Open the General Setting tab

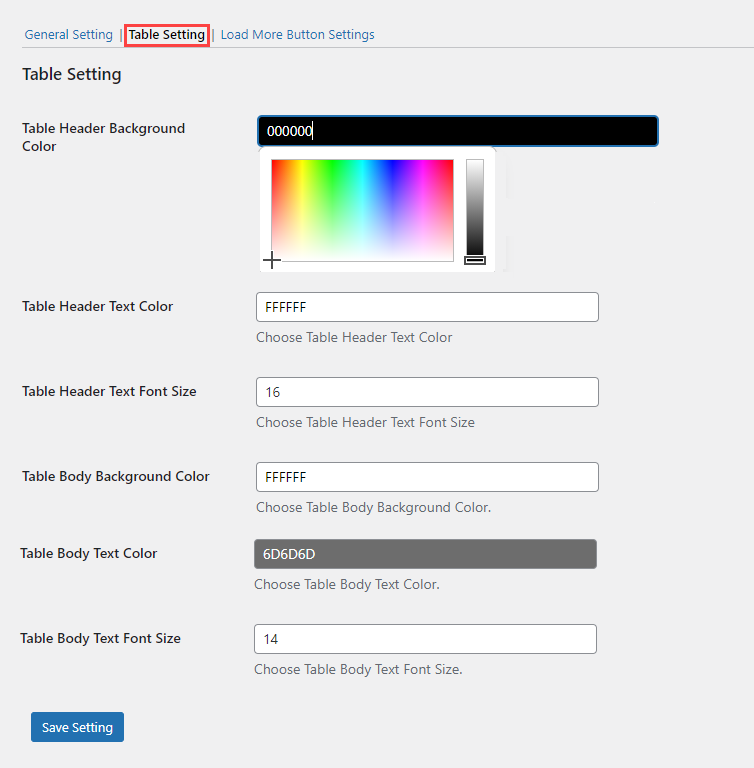[x=69, y=35]
